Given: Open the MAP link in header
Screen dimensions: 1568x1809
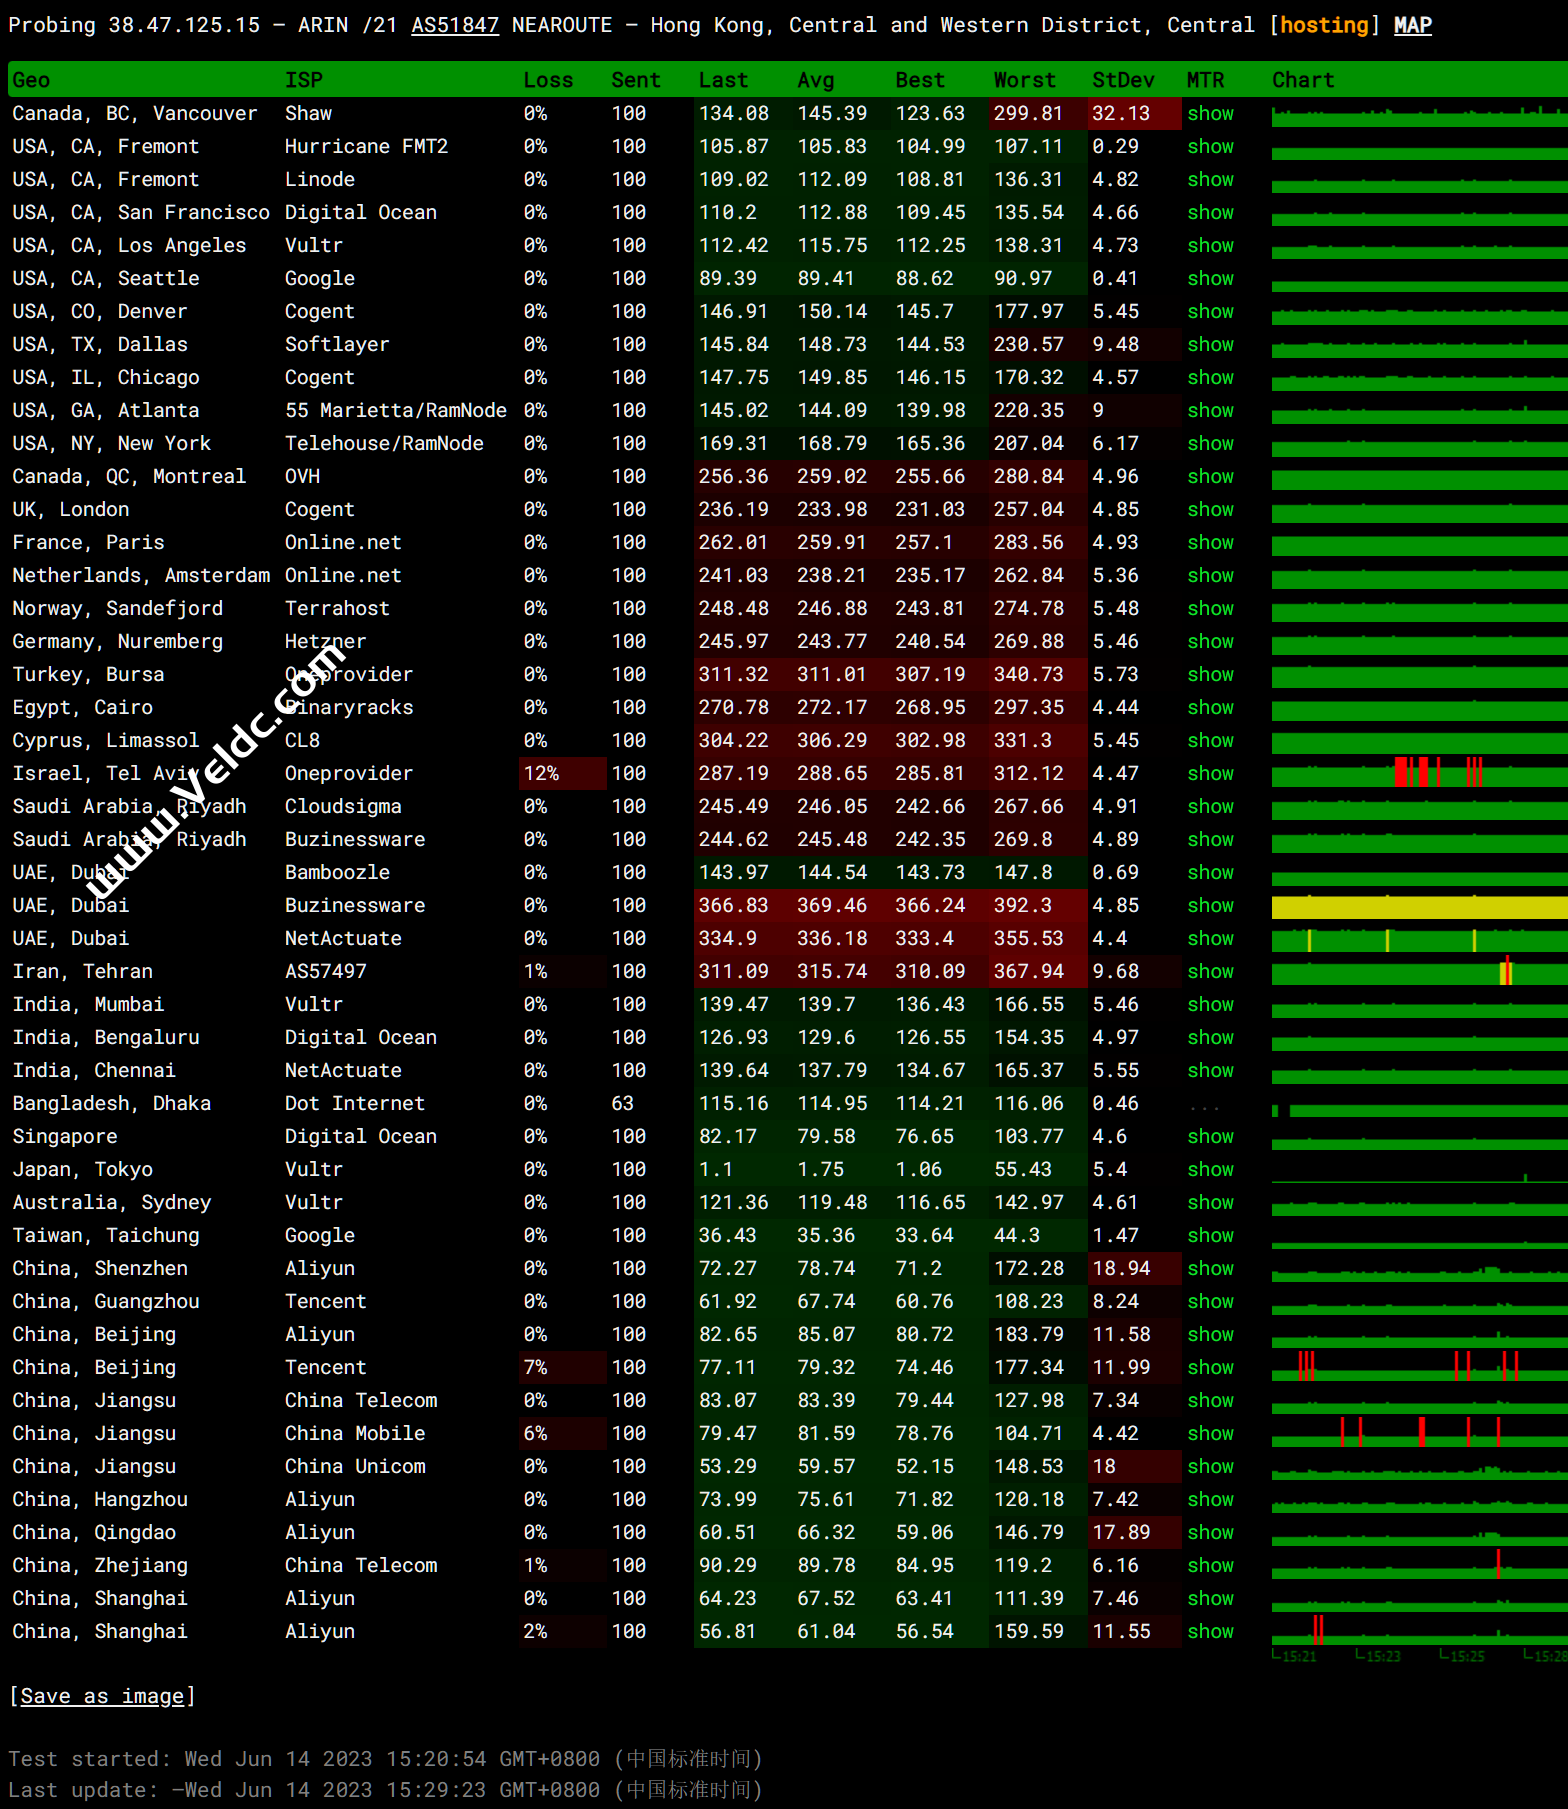Looking at the screenshot, I should click(1412, 25).
